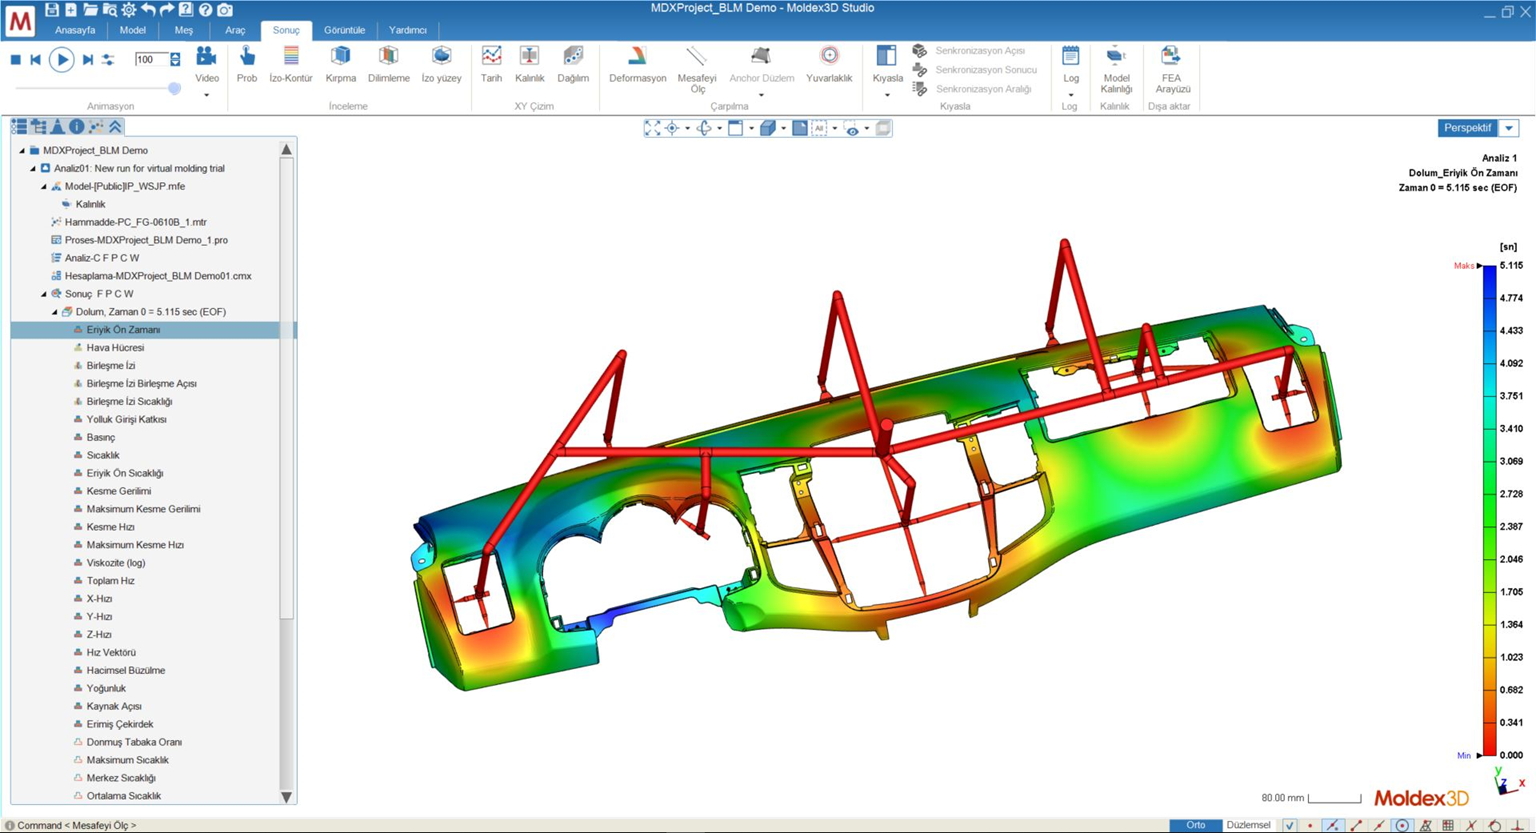Click the collapse-all chevrons icon in project panel
The height and width of the screenshot is (833, 1536).
coord(115,127)
